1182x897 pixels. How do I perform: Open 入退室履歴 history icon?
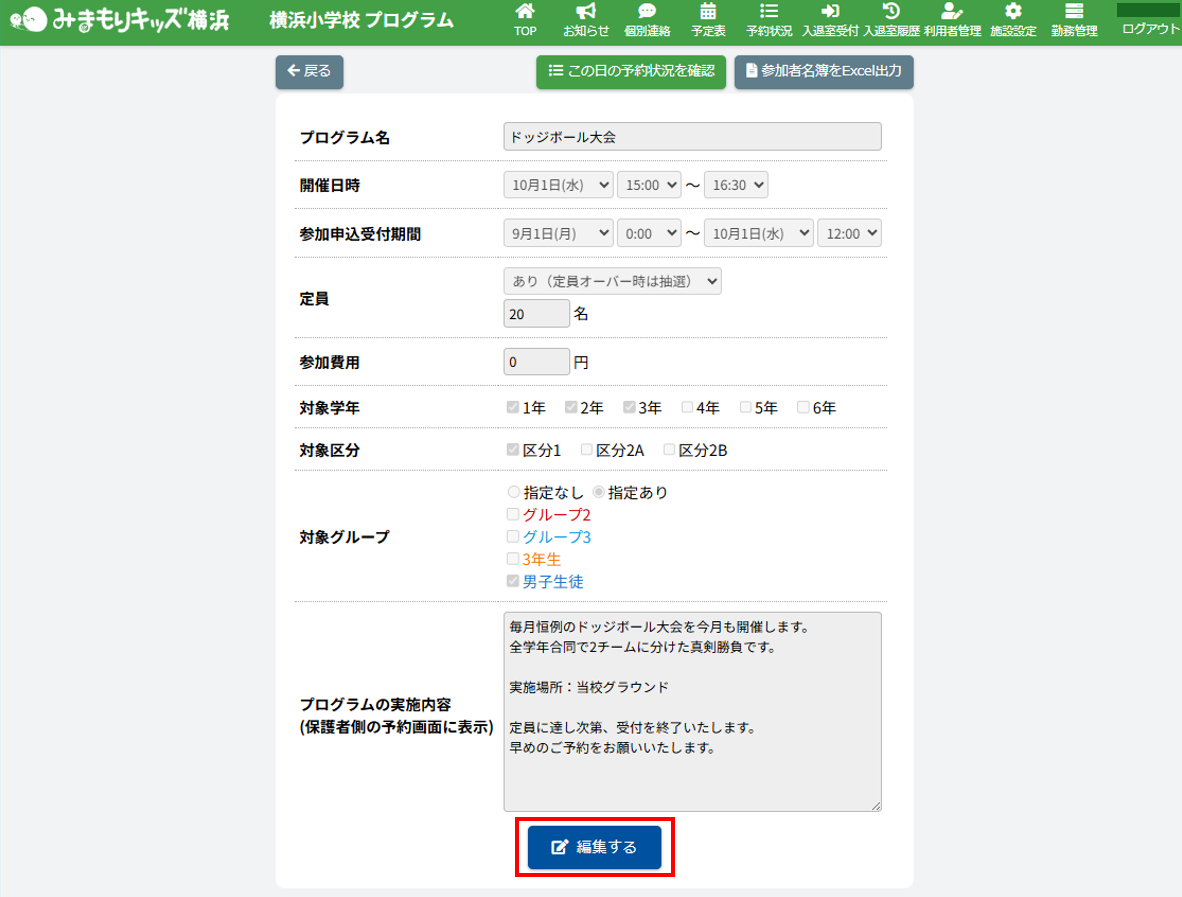coord(891,12)
